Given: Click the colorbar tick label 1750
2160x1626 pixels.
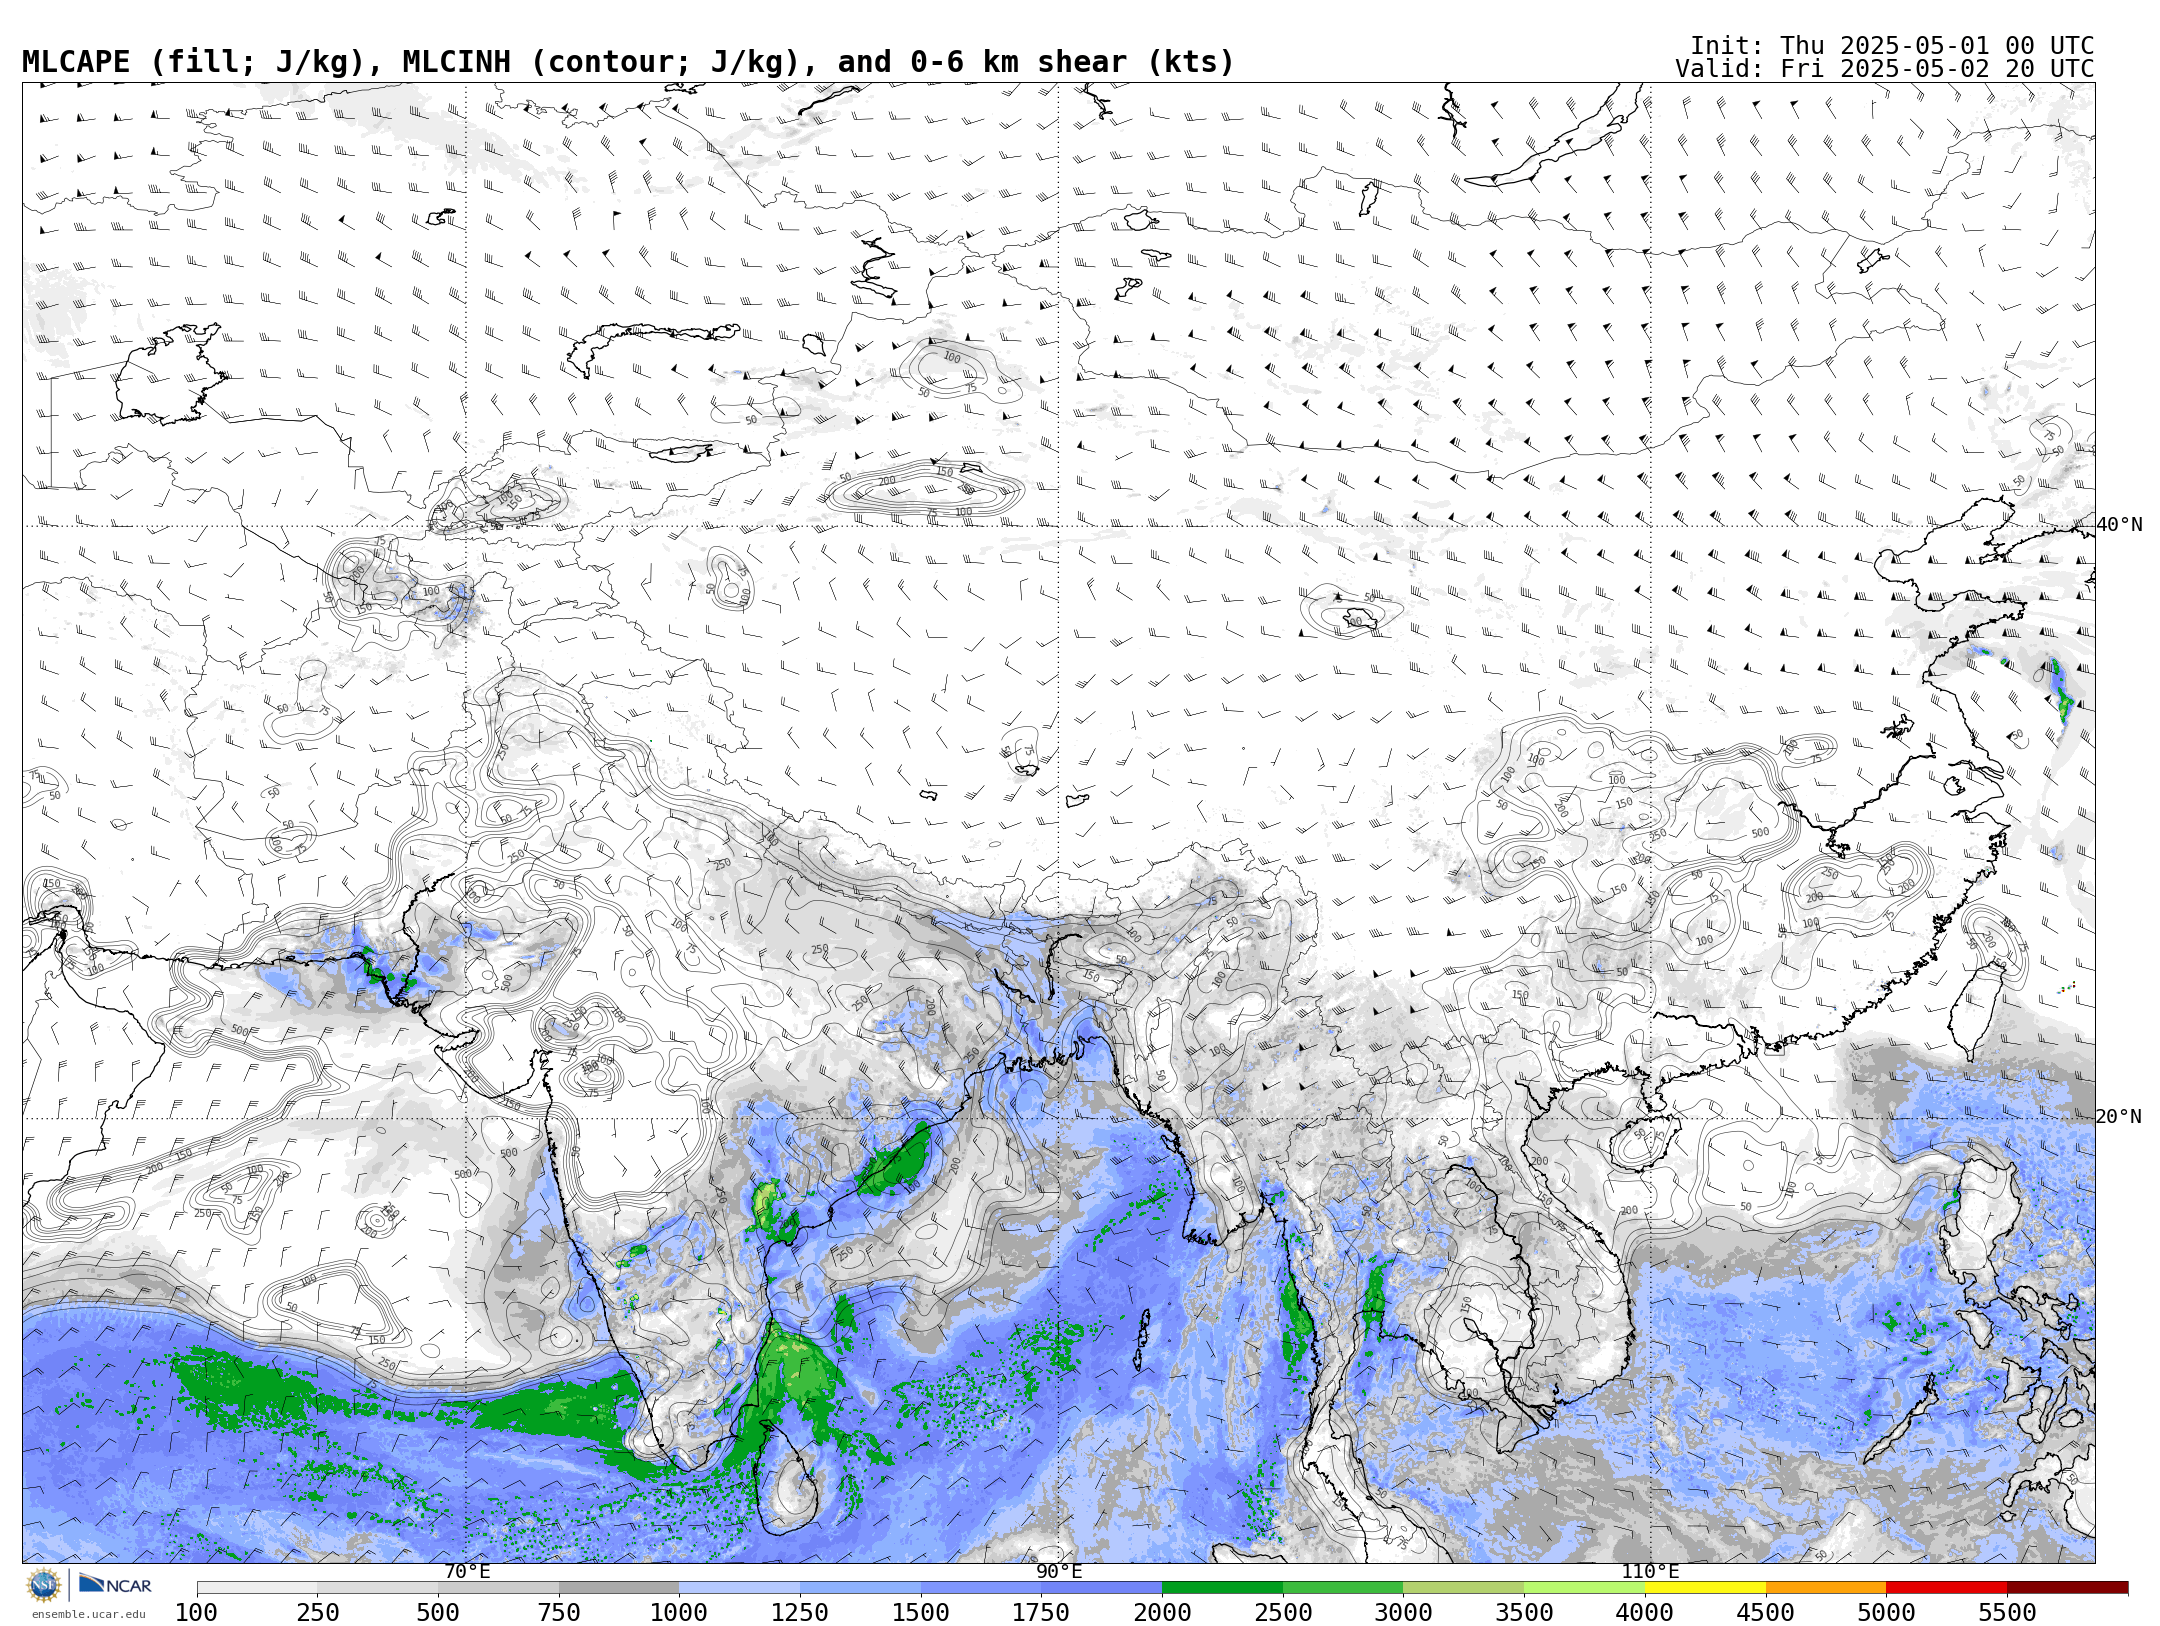Looking at the screenshot, I should 1042,1612.
